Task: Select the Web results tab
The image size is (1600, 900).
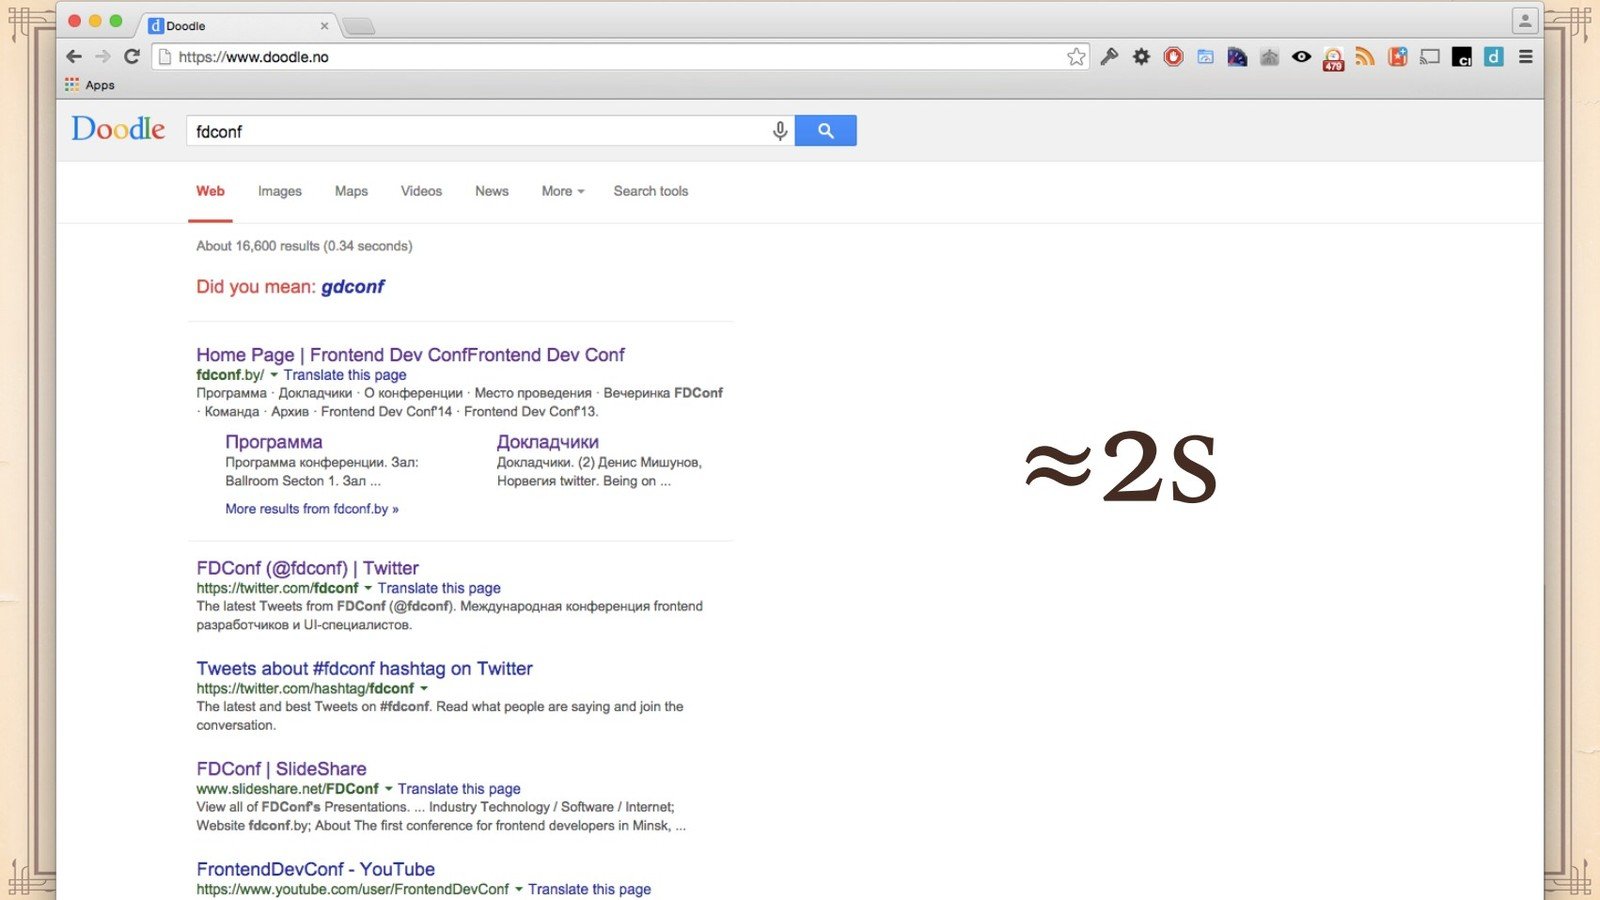Action: coord(210,191)
